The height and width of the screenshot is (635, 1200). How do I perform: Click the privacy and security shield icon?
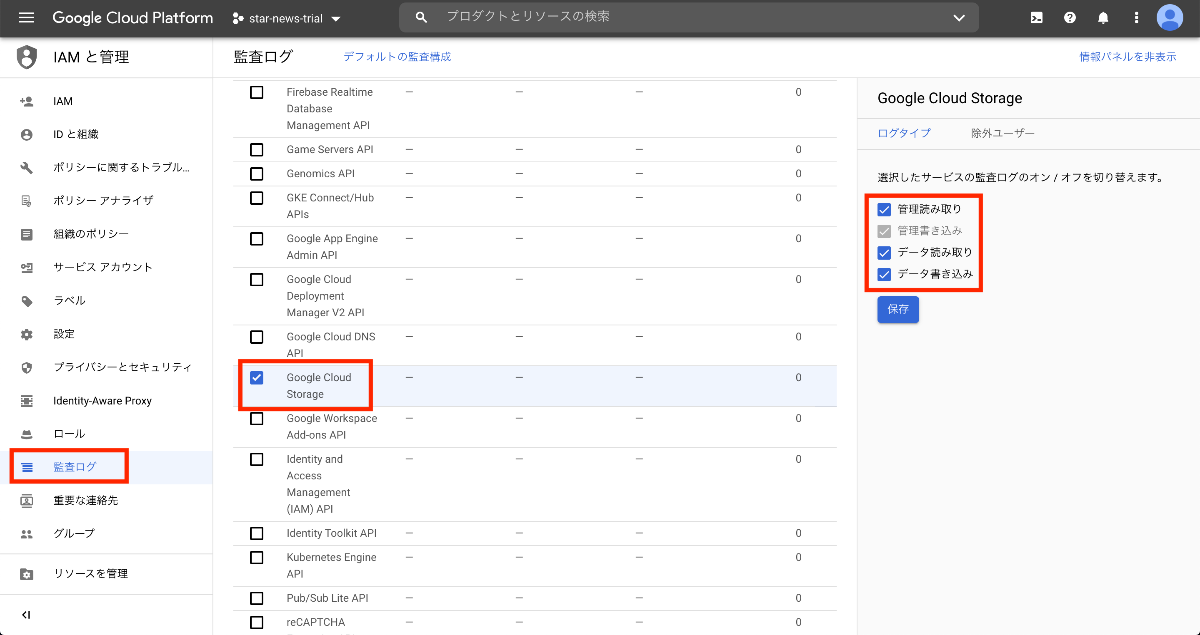click(x=27, y=367)
